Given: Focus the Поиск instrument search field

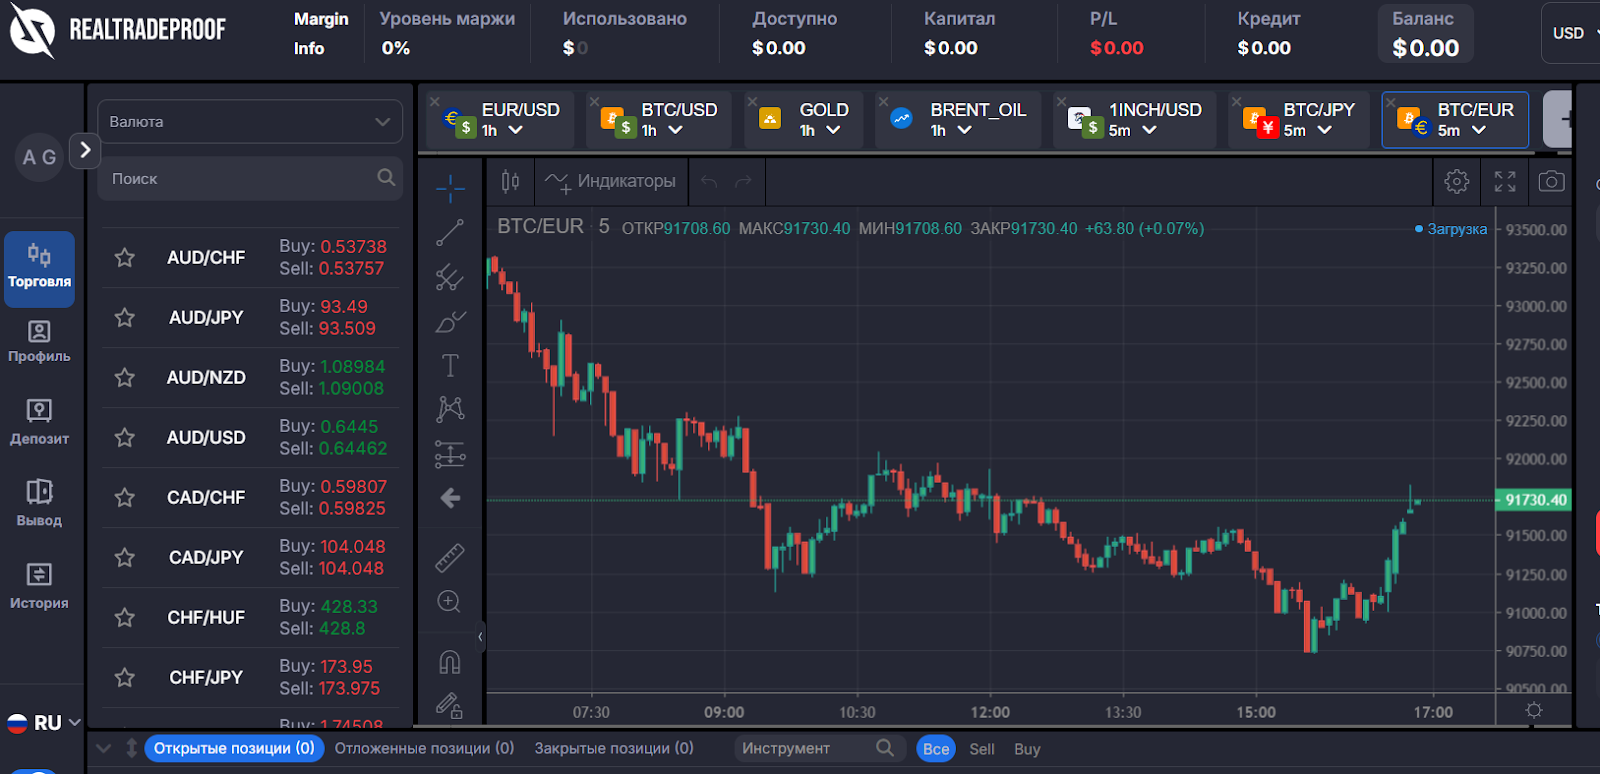Looking at the screenshot, I should coord(250,178).
